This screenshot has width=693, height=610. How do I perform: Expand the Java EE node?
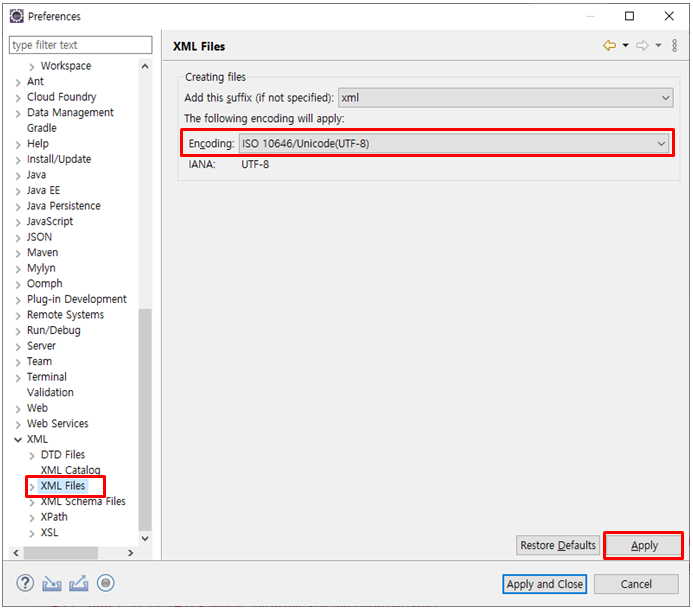coord(18,191)
